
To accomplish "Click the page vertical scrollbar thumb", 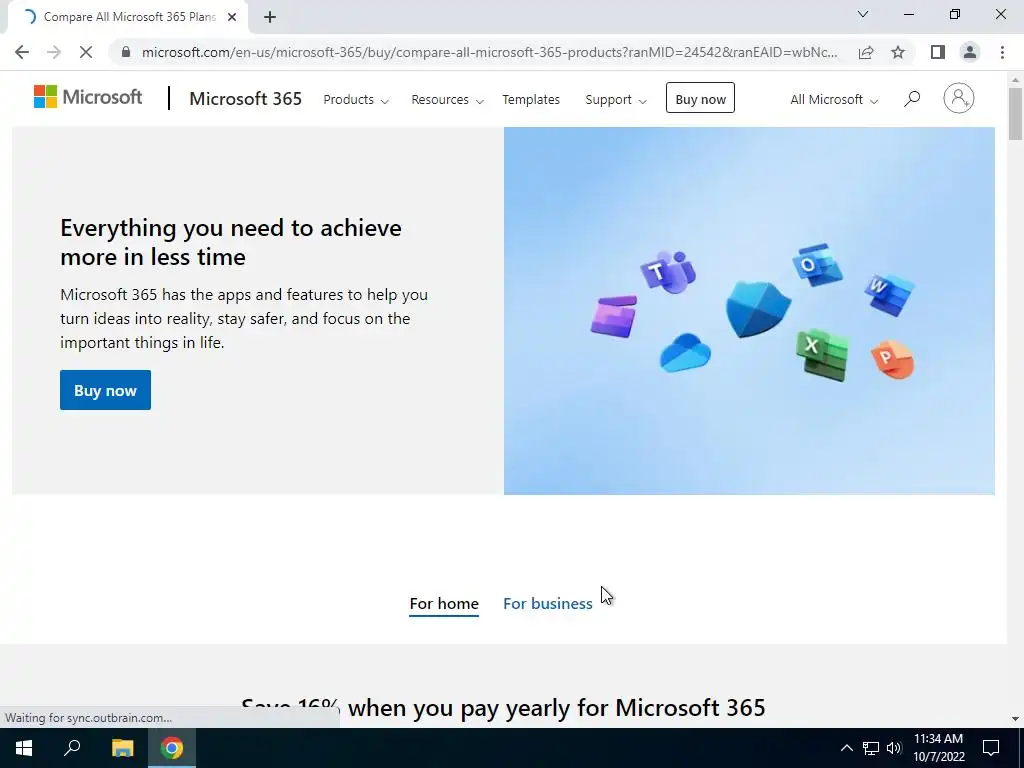I will [x=1015, y=113].
